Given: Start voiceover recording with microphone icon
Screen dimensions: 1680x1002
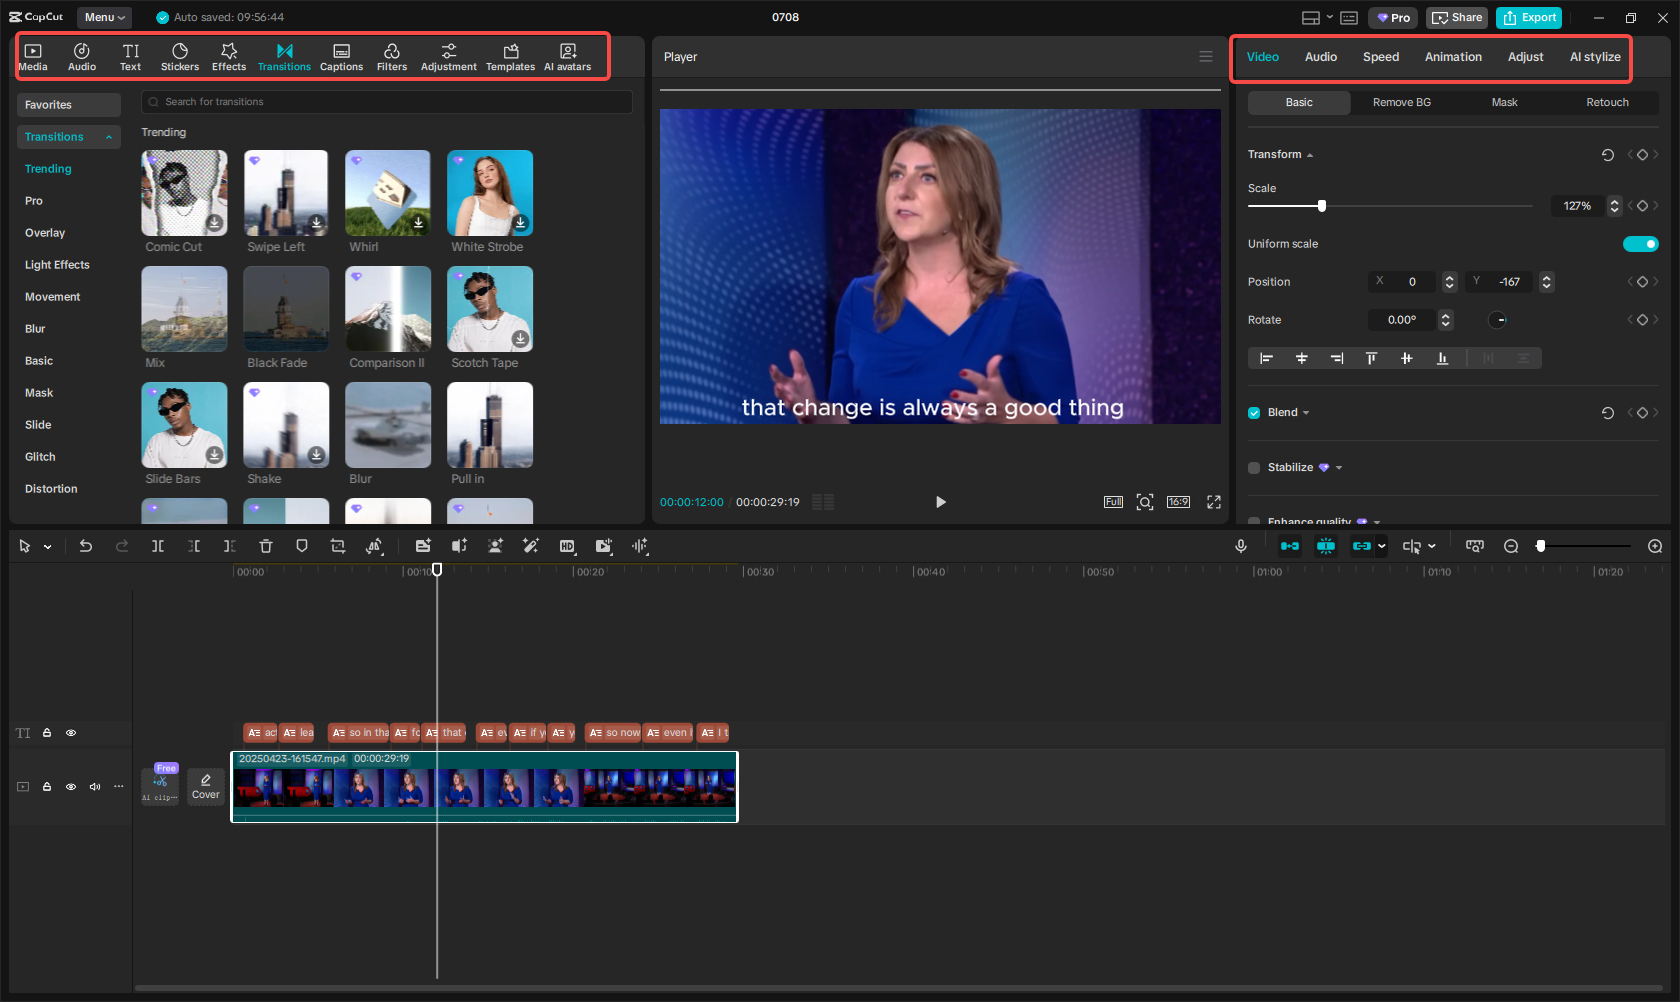Looking at the screenshot, I should pos(1241,546).
